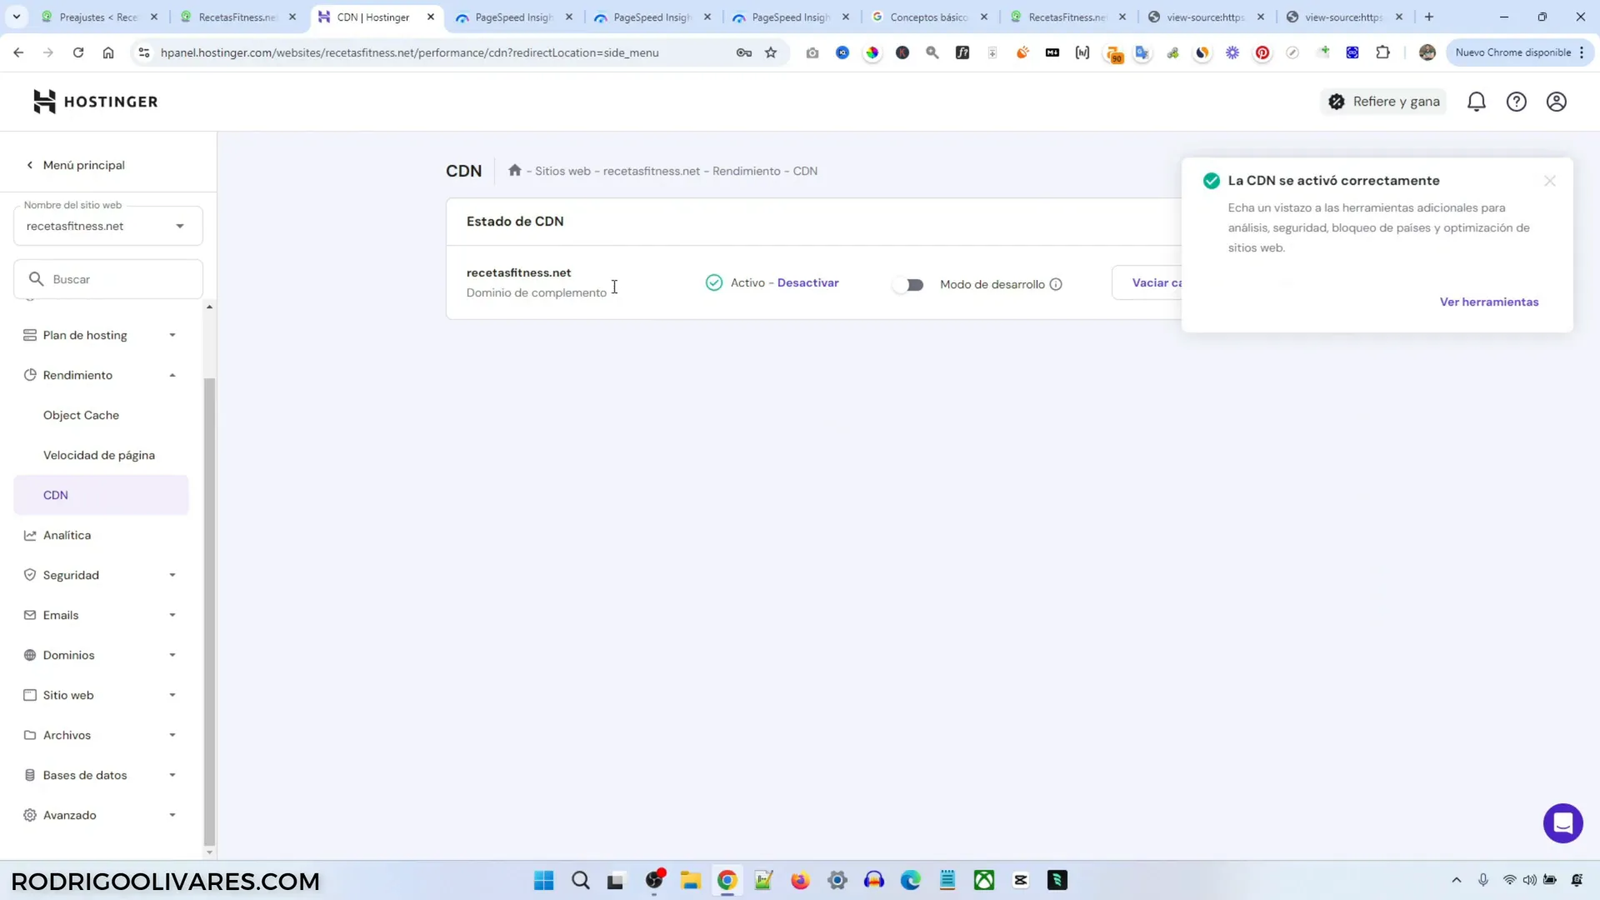Click Desactivar to disable the CDN
This screenshot has height=900, width=1600.
point(809,283)
